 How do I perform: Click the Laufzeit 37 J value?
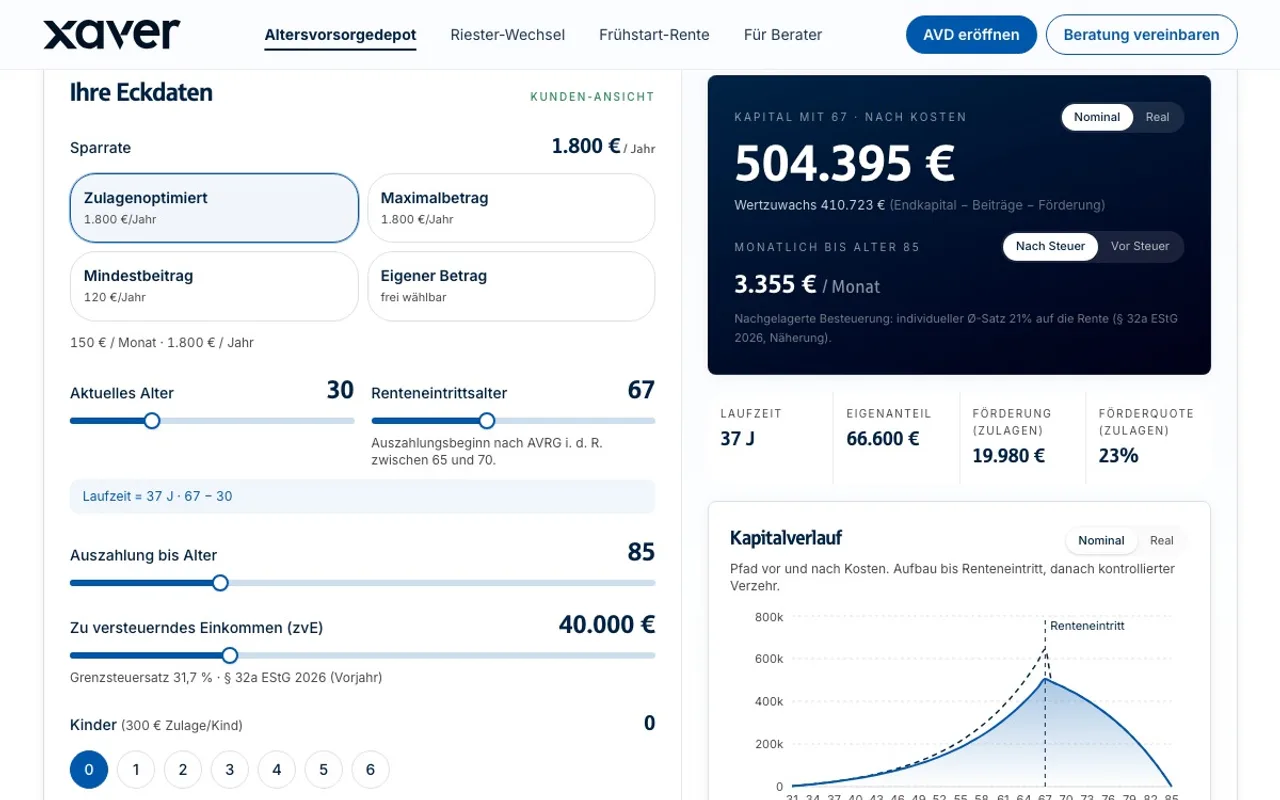click(737, 438)
